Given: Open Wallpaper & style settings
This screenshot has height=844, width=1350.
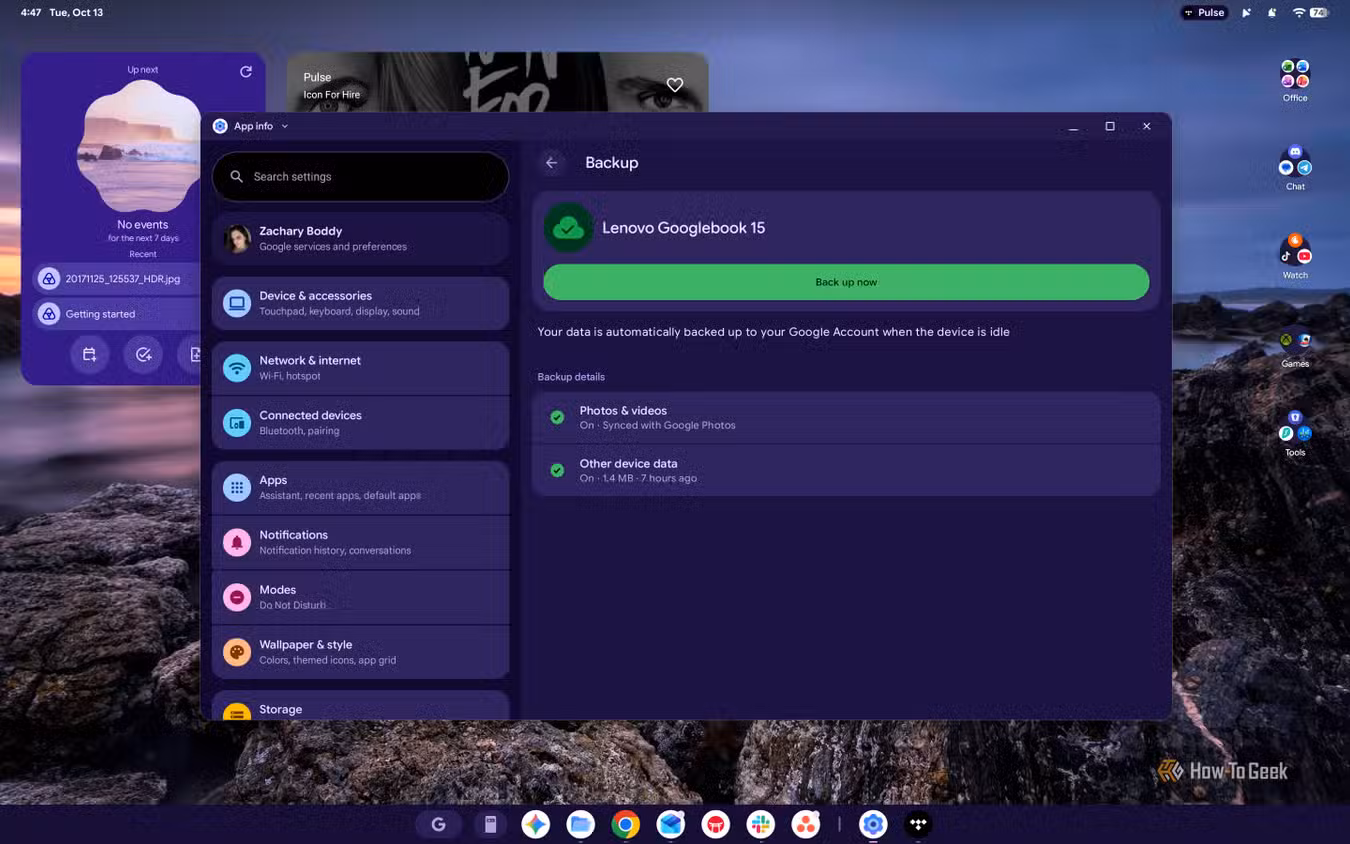Looking at the screenshot, I should [x=361, y=653].
